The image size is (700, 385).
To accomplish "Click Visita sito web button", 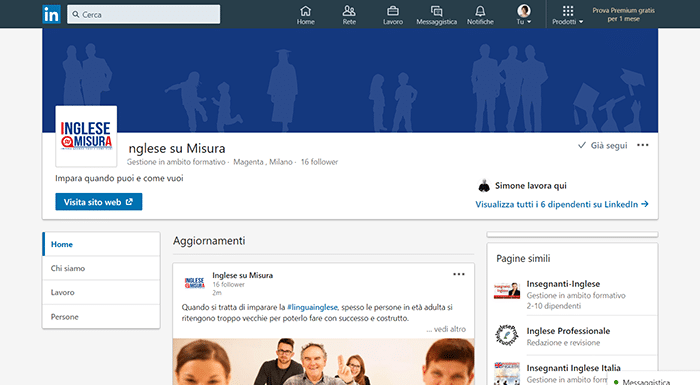I will [99, 202].
